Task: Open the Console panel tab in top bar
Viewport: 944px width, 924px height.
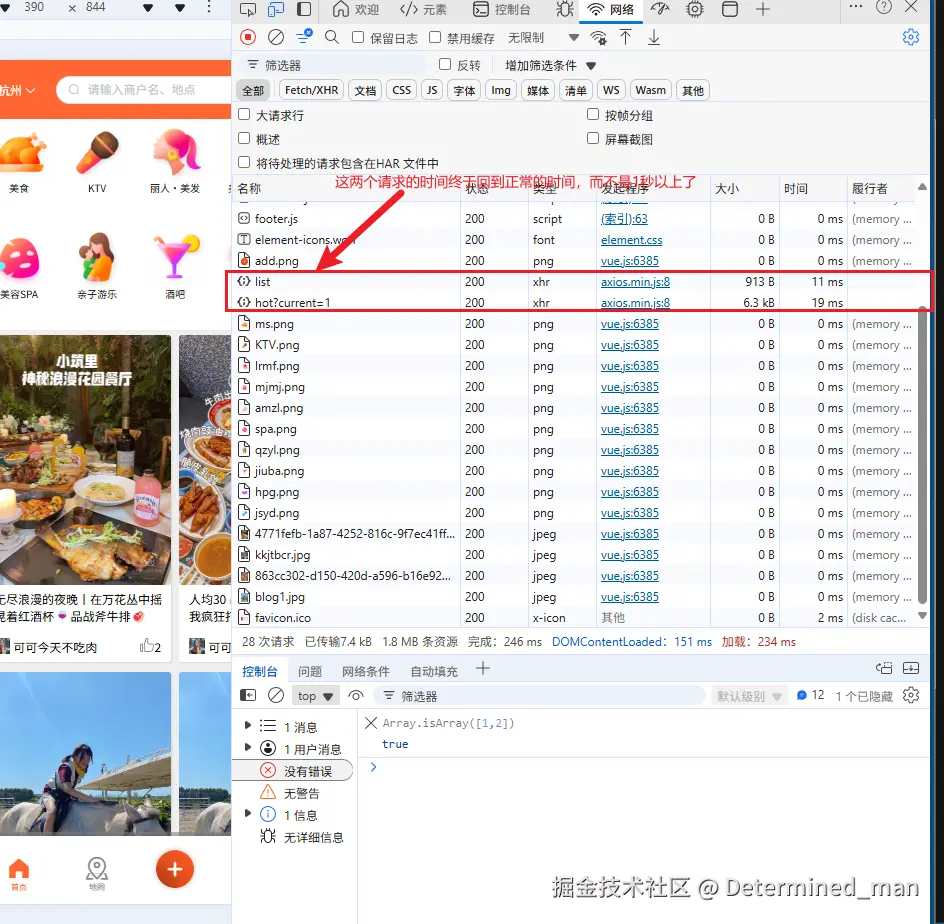Action: coord(502,10)
